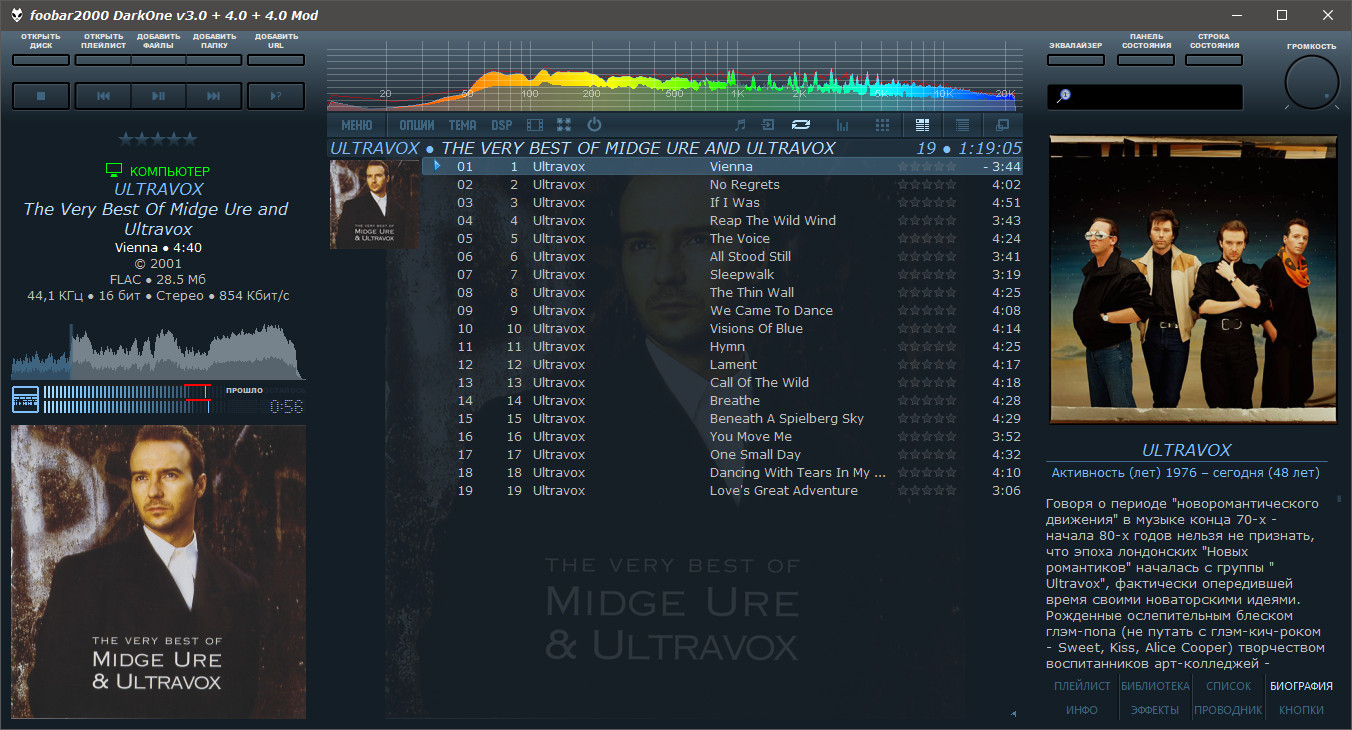Click the playing indicator on Vienna row

(x=437, y=166)
